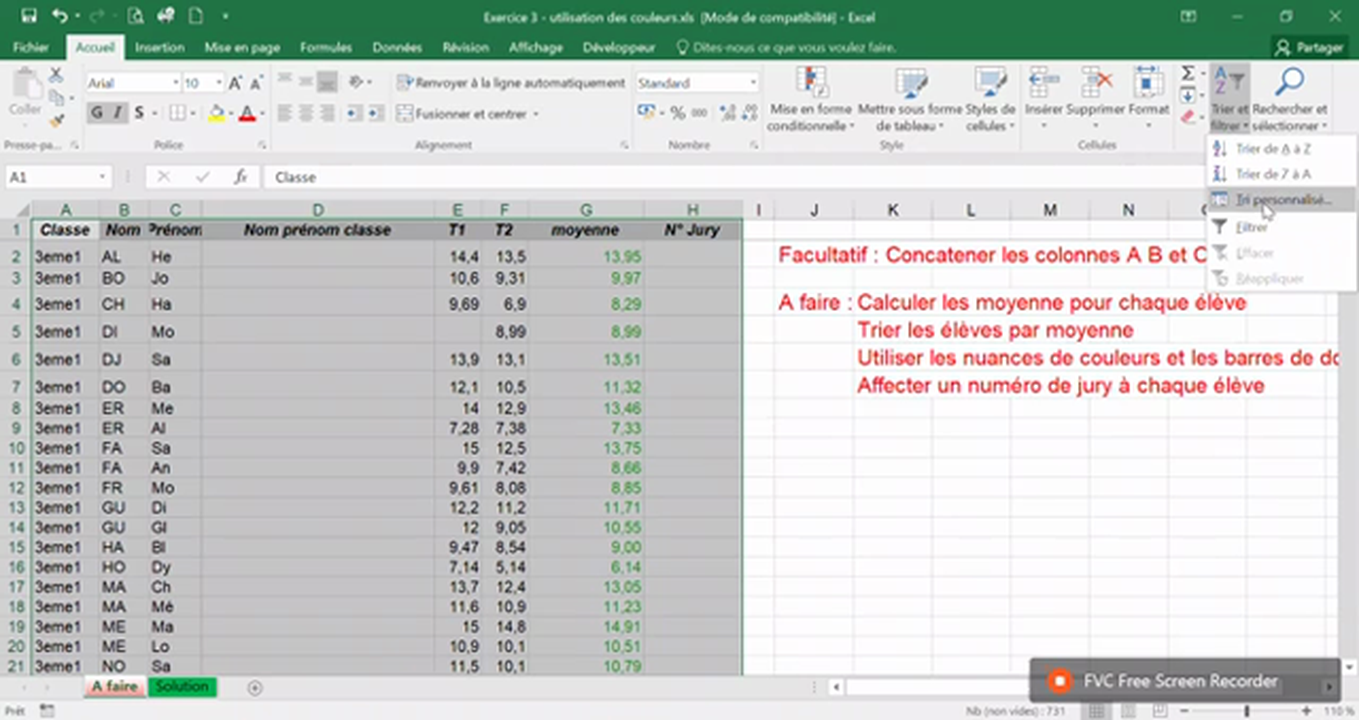1359x720 pixels.
Task: Activate strikethrough with the S icon
Action: tap(139, 112)
